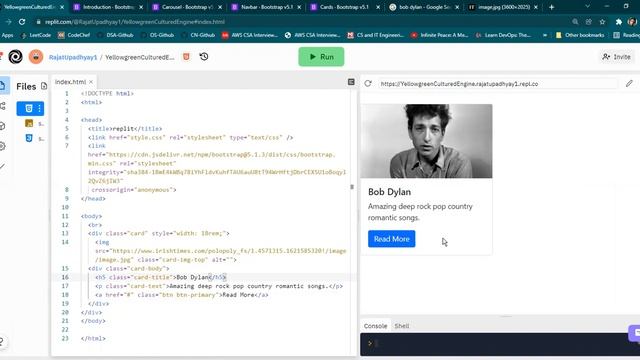Switch to the index.html editor tab
640x360 pixels.
(x=70, y=82)
